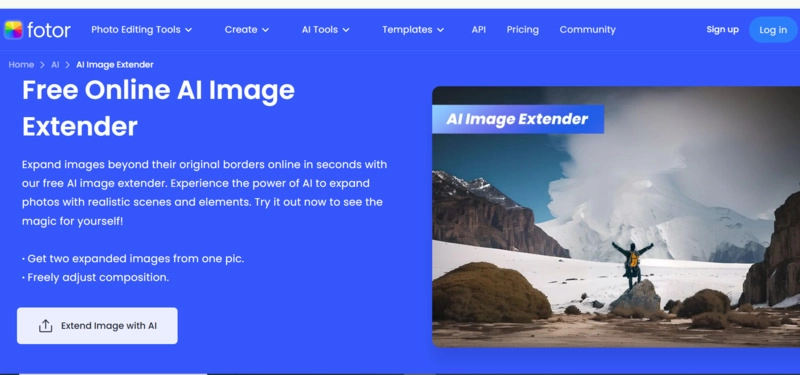Click the Fotor colorful logo icon

(13, 30)
